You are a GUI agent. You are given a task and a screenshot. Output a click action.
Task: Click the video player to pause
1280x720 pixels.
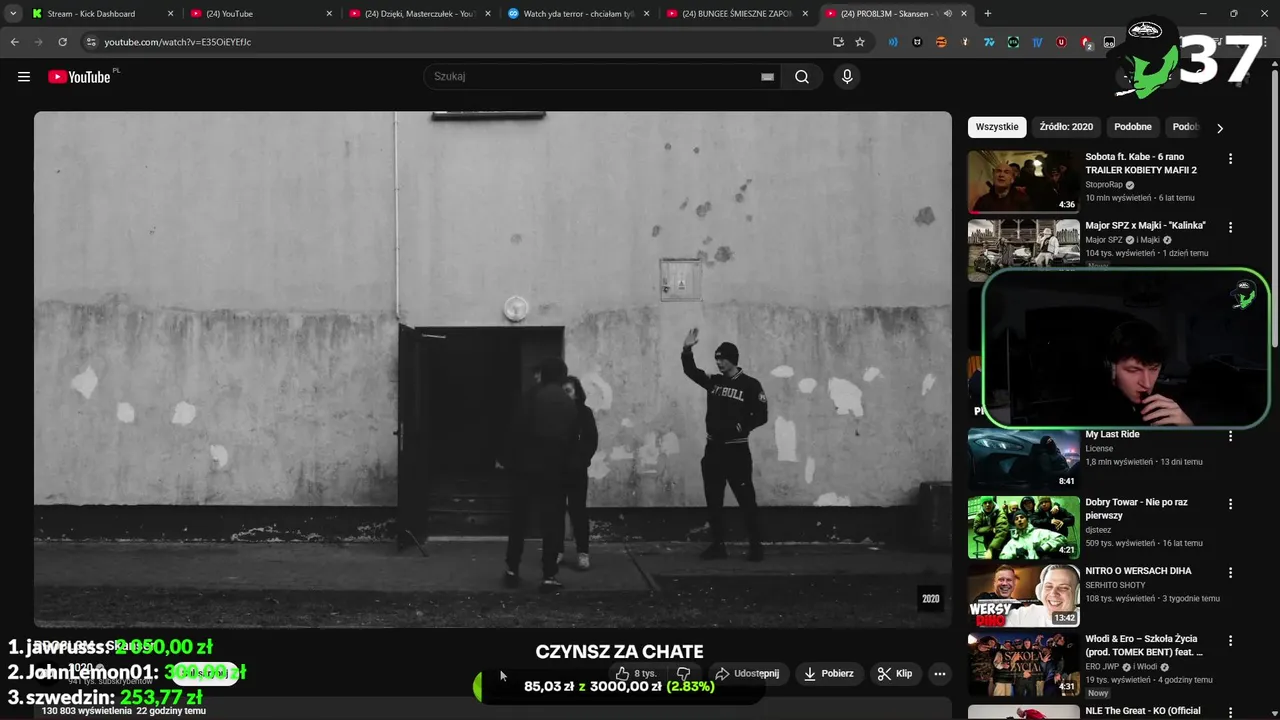click(x=492, y=368)
